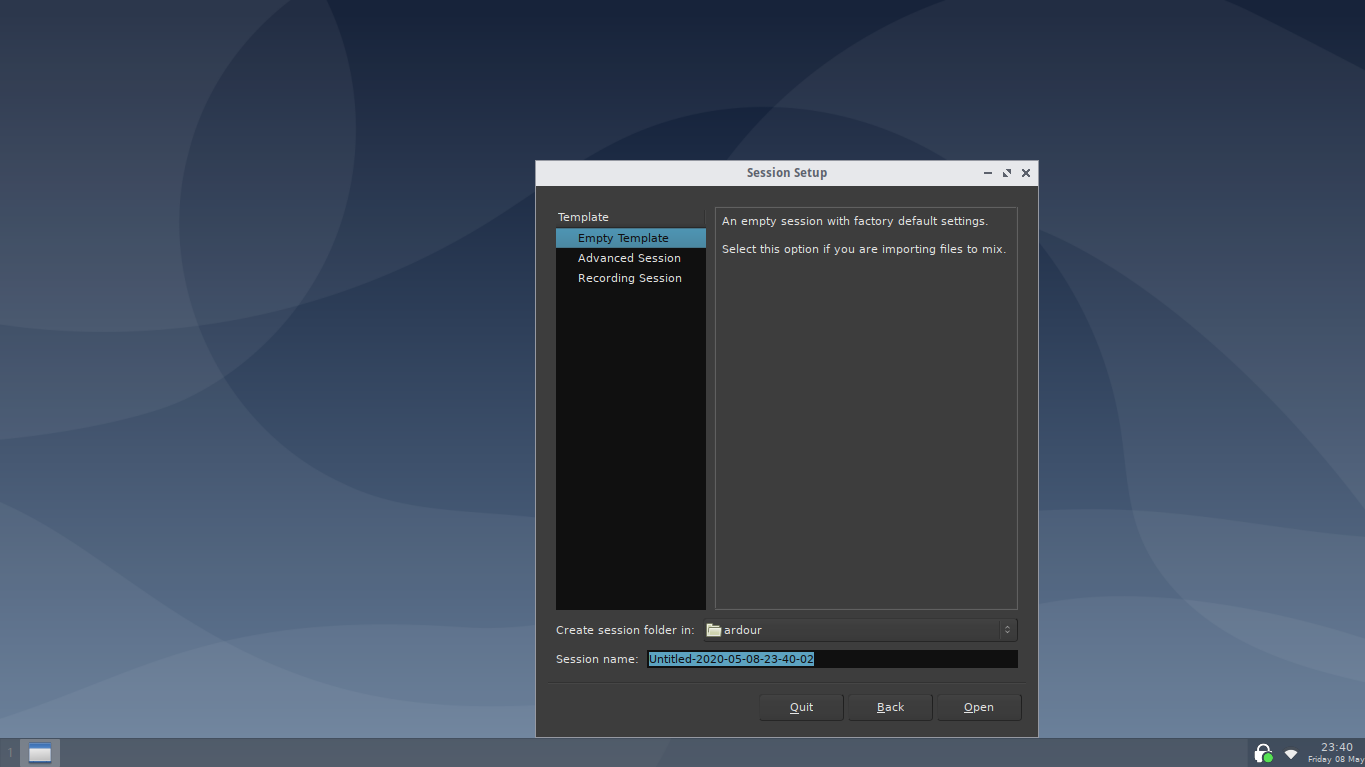Close the Session Setup dialog
This screenshot has height=767, width=1365.
1026,173
